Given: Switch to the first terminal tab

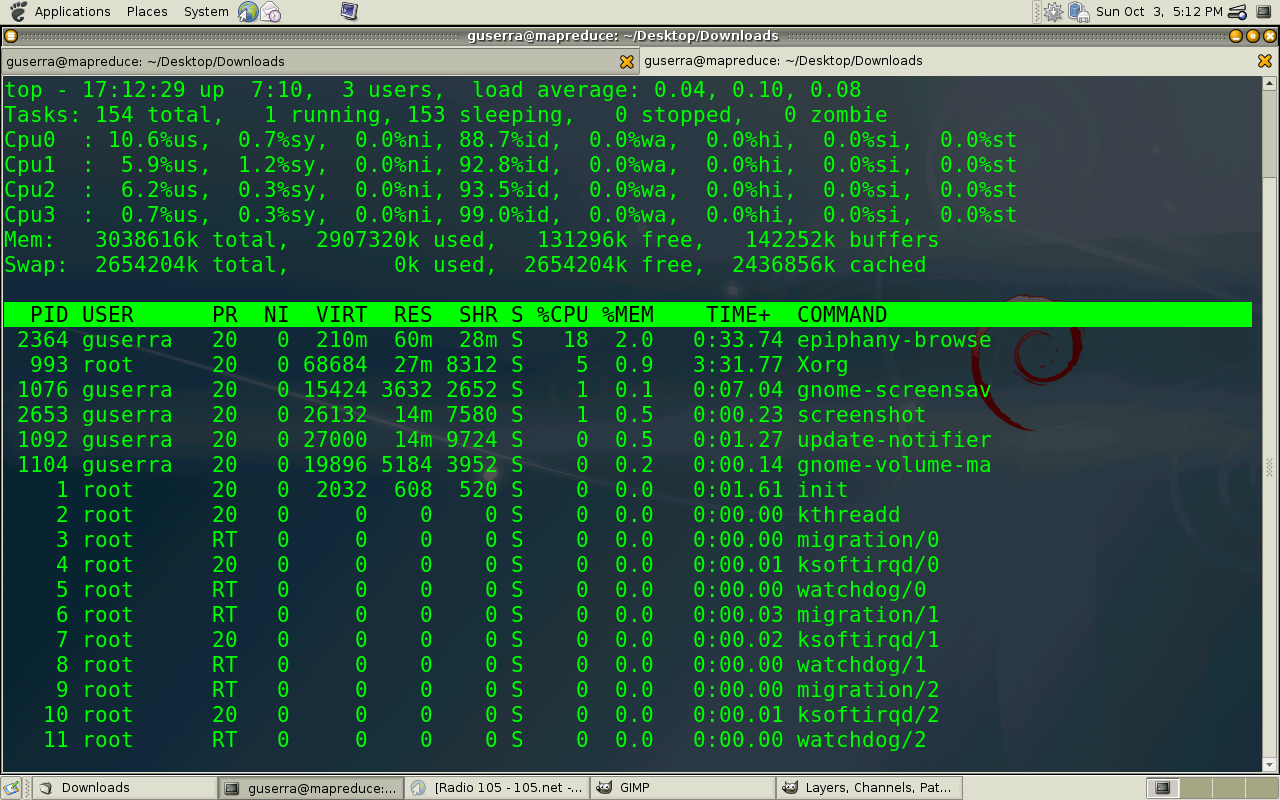Looking at the screenshot, I should [300, 61].
